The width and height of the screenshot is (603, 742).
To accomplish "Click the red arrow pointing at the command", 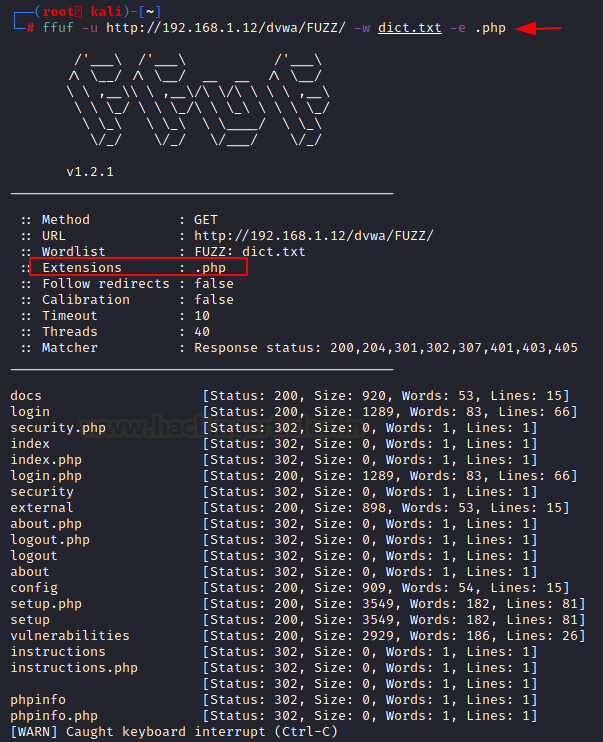I will [x=540, y=28].
